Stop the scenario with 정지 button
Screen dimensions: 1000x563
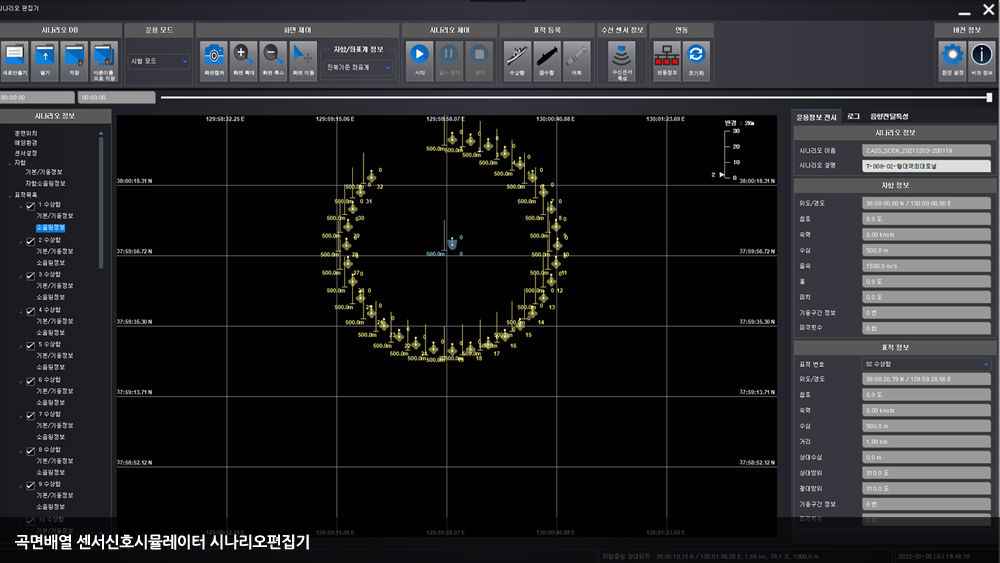pos(480,61)
